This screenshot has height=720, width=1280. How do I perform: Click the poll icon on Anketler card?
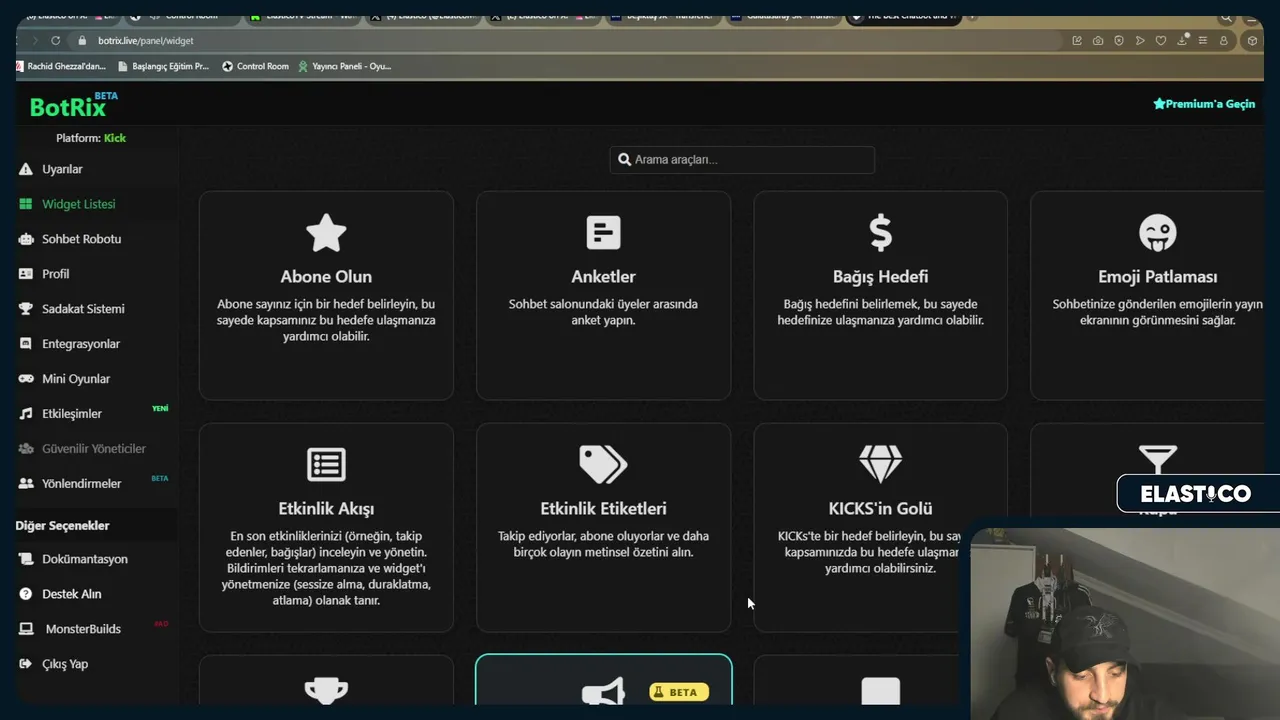[603, 233]
